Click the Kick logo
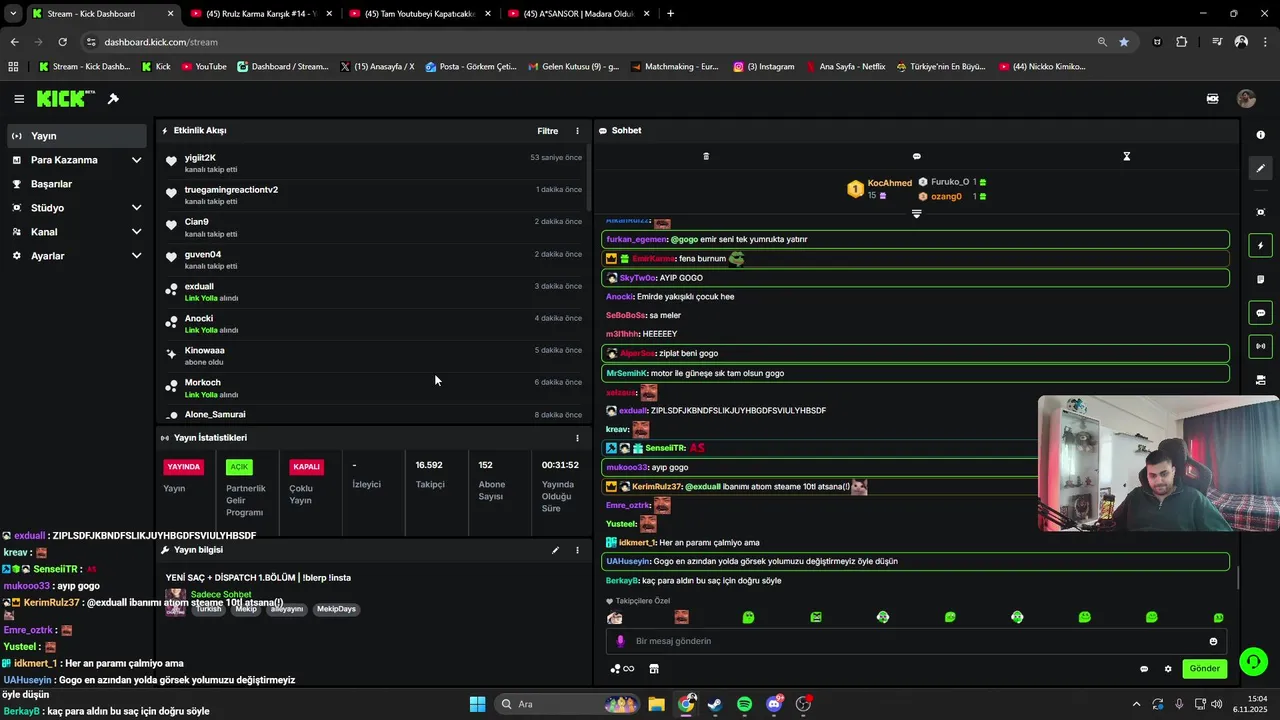This screenshot has height=720, width=1280. point(65,98)
